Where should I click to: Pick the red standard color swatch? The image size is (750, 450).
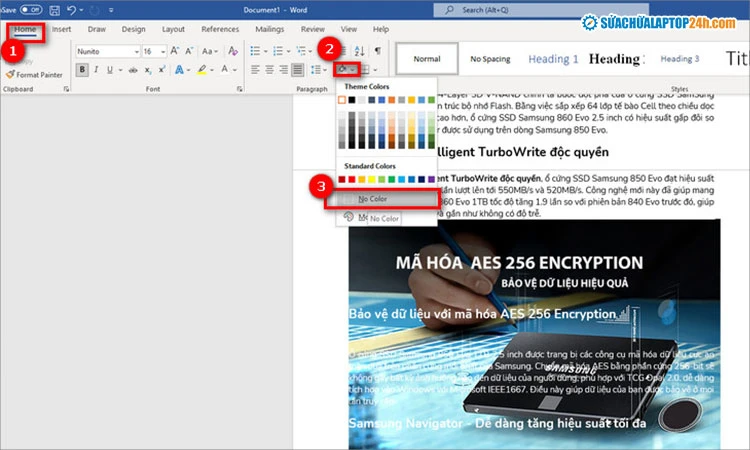tap(353, 180)
